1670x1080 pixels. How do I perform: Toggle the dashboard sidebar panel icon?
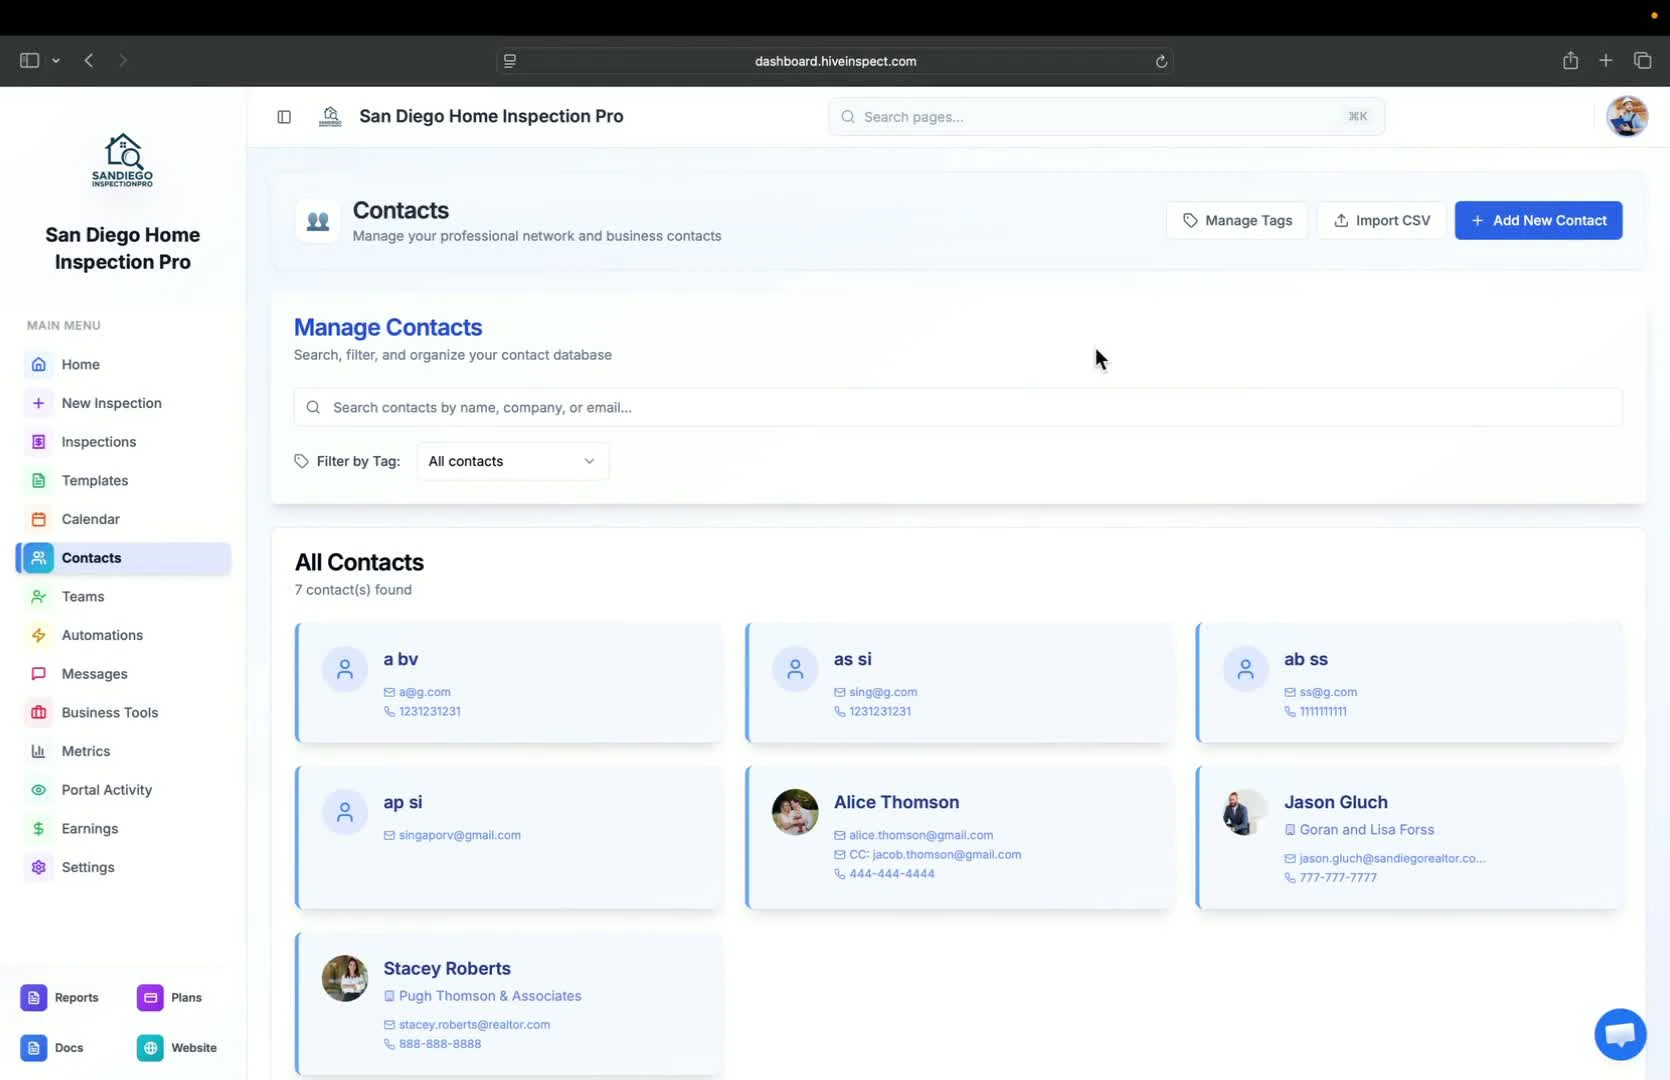coord(284,117)
